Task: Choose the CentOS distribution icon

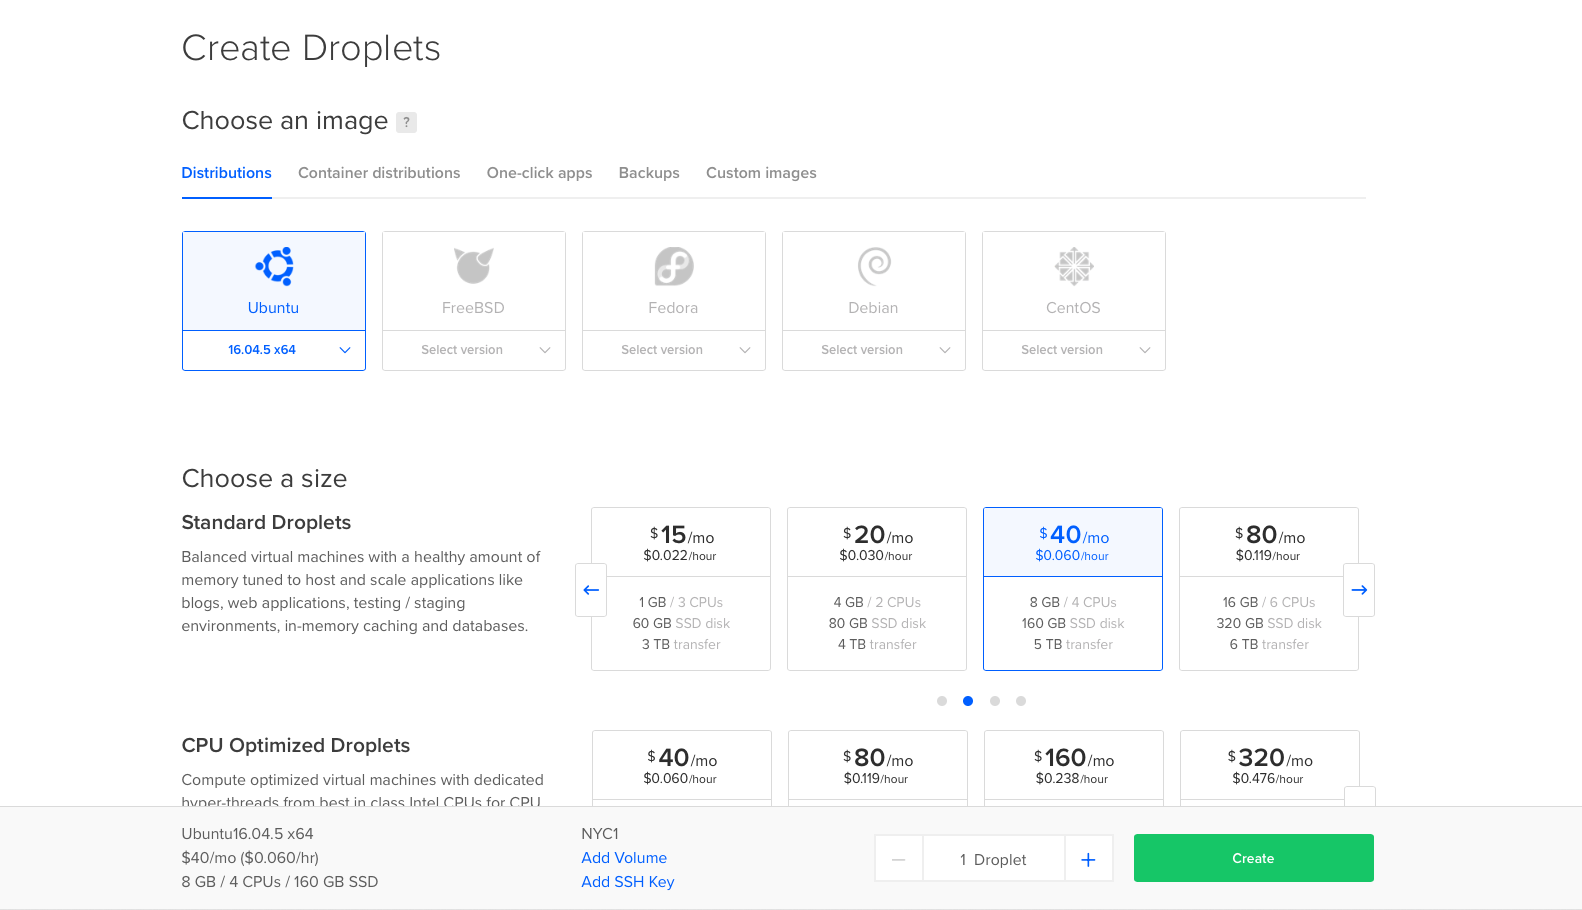Action: coord(1073,266)
